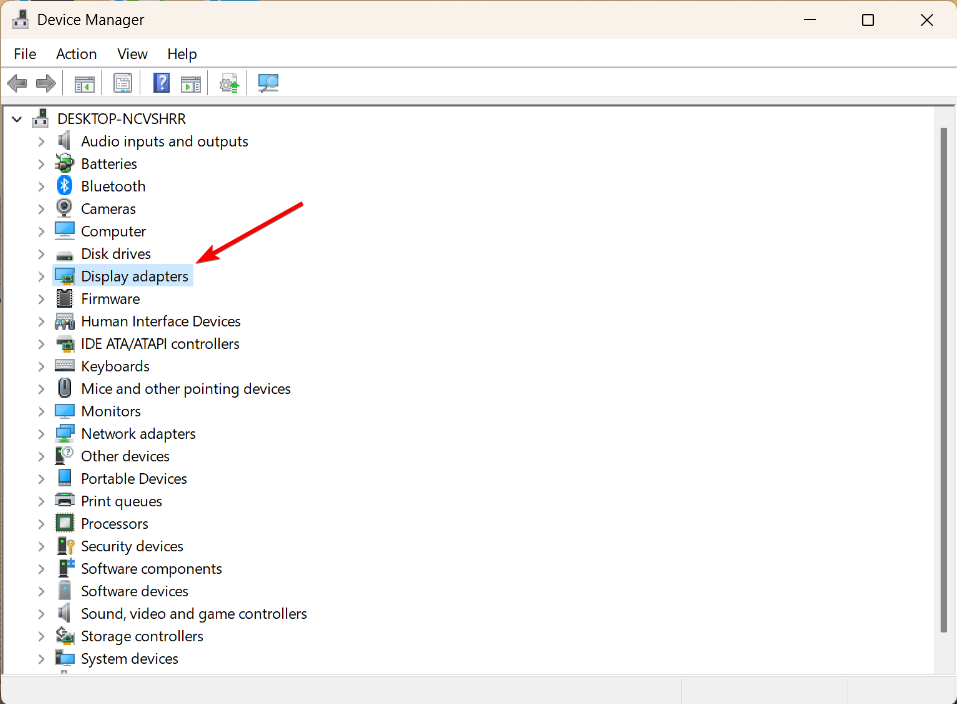Screen dimensions: 957x704
Task: Click Scan for hardware changes icon
Action: coord(268,83)
